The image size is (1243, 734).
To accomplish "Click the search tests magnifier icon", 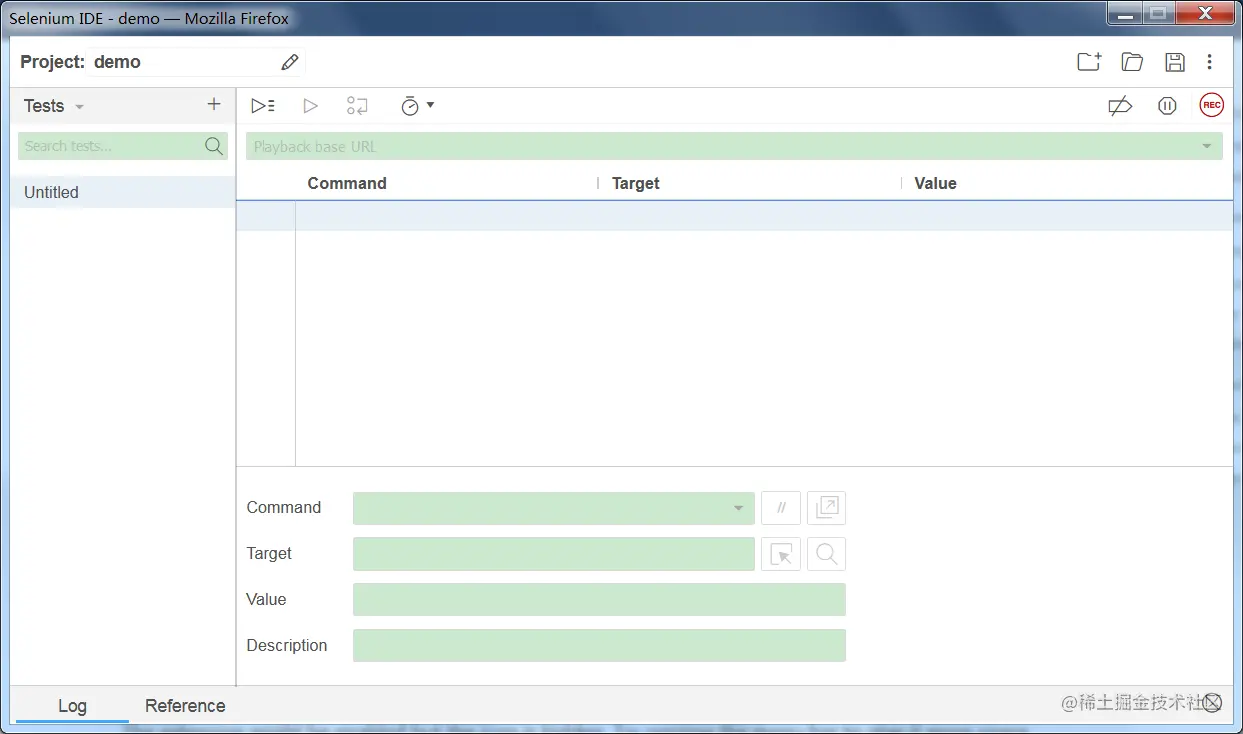I will 214,146.
